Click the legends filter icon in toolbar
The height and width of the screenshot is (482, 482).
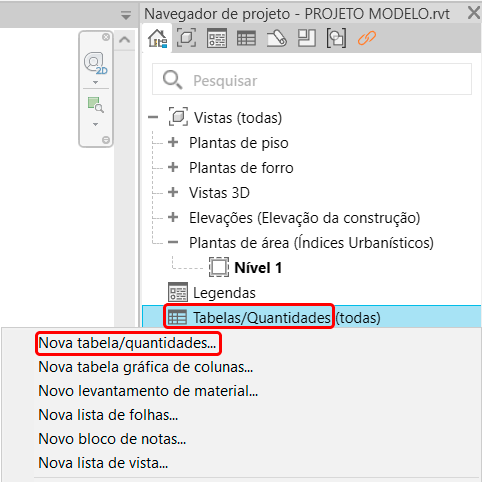(x=217, y=38)
